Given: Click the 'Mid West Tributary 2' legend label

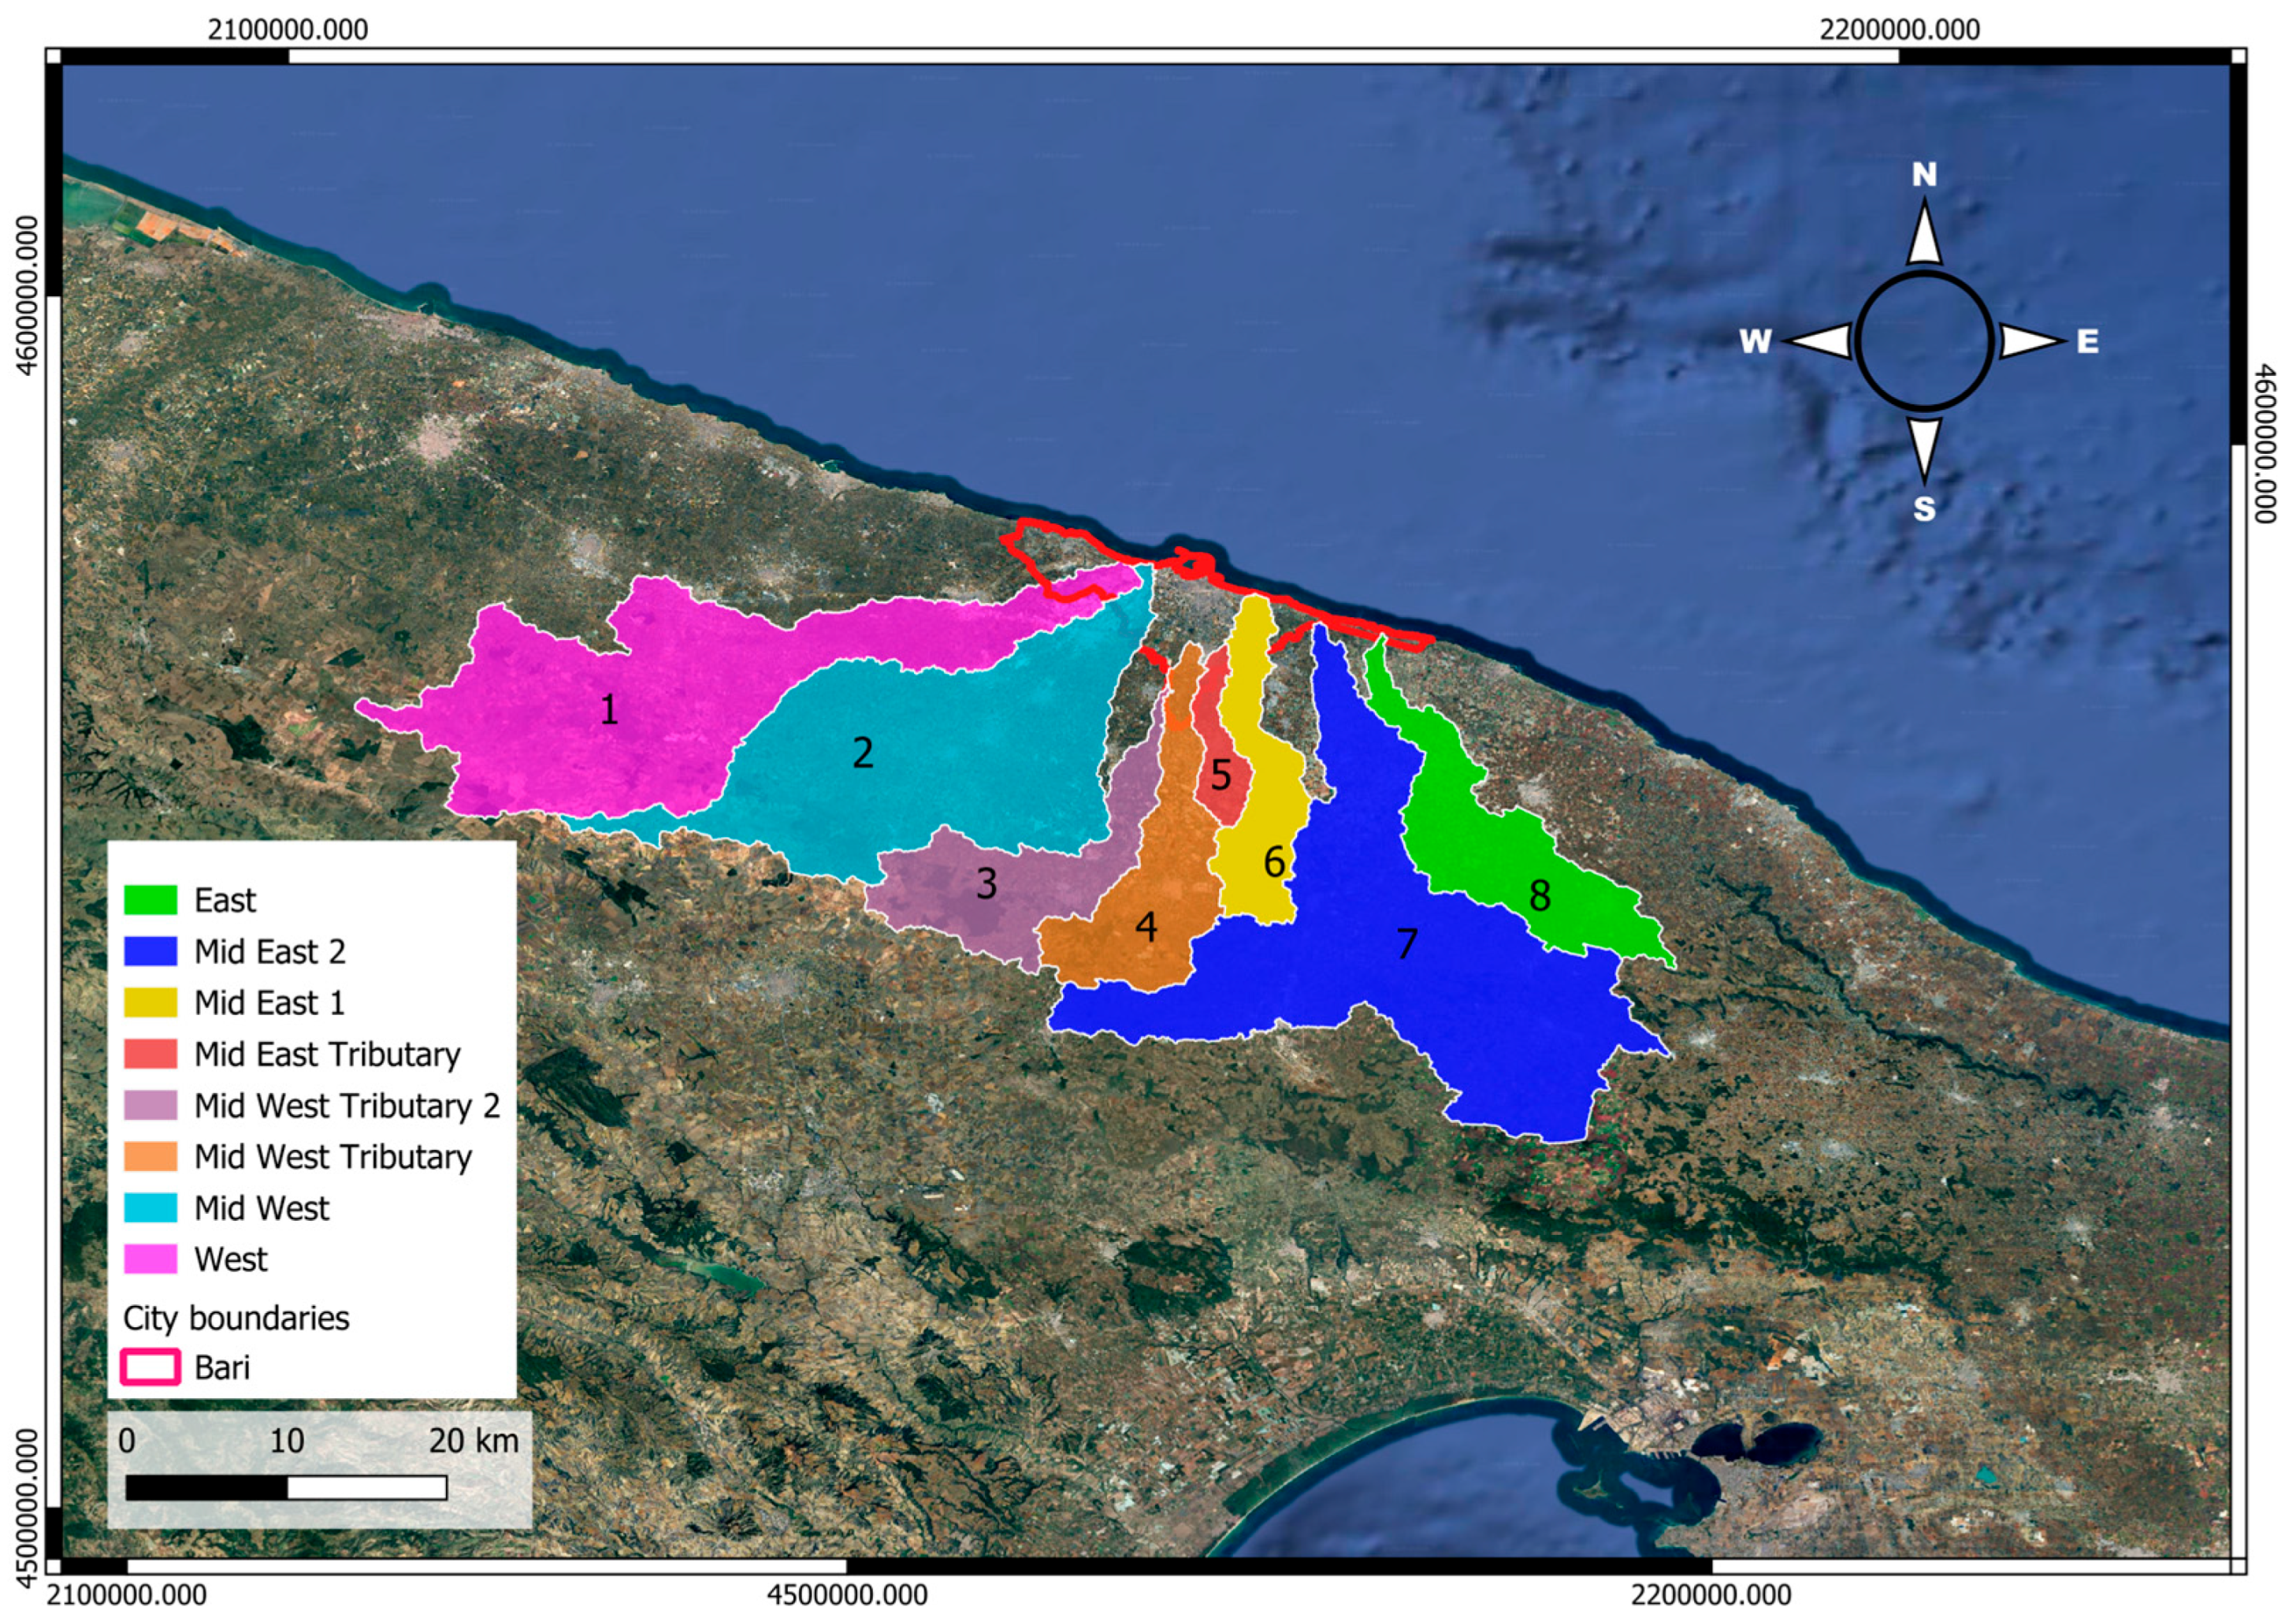Looking at the screenshot, I should coord(347,1105).
